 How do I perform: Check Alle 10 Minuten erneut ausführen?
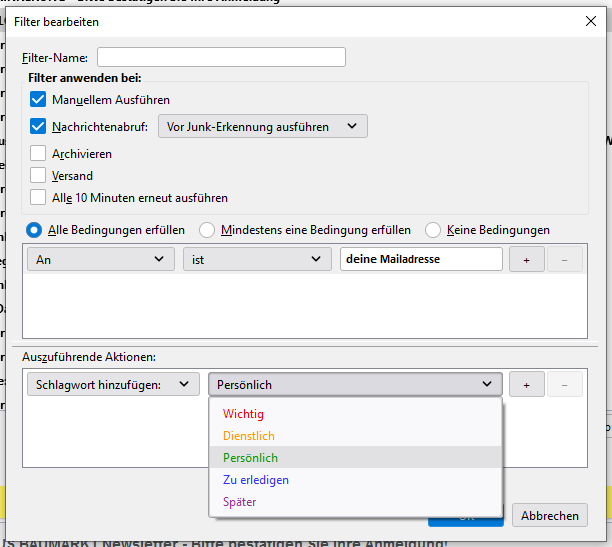38,198
